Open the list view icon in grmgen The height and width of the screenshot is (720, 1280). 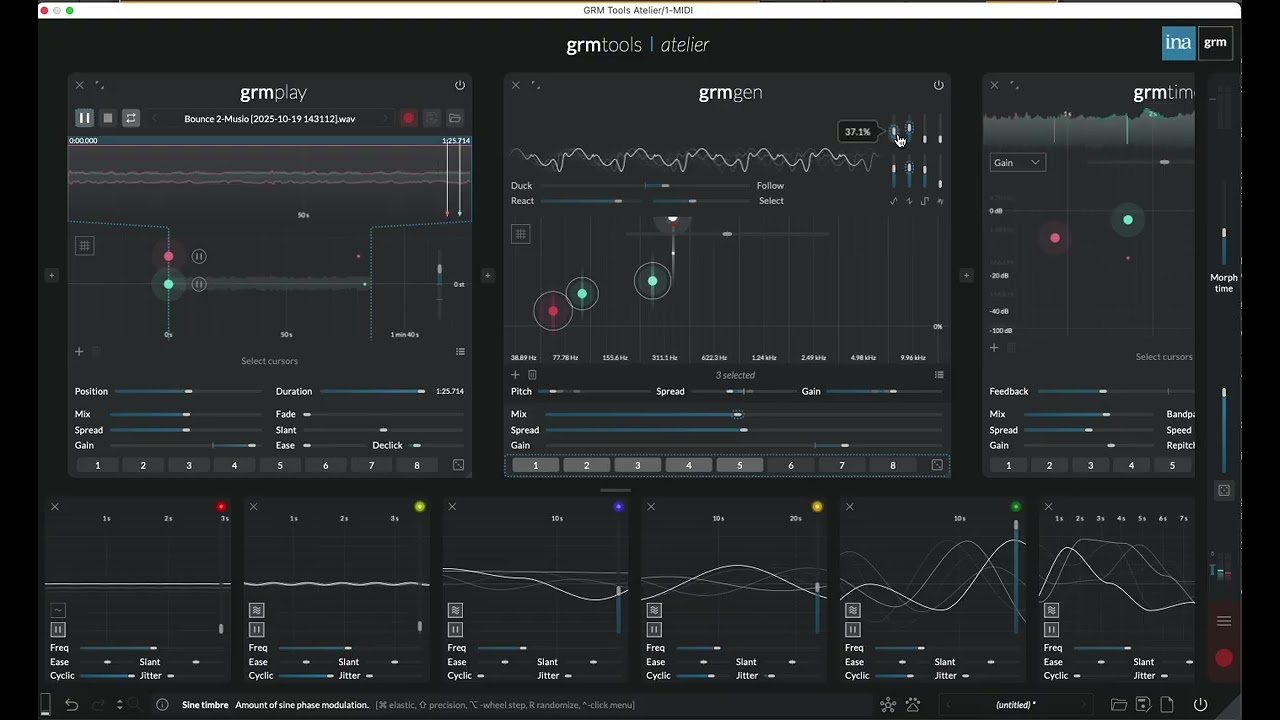(939, 375)
